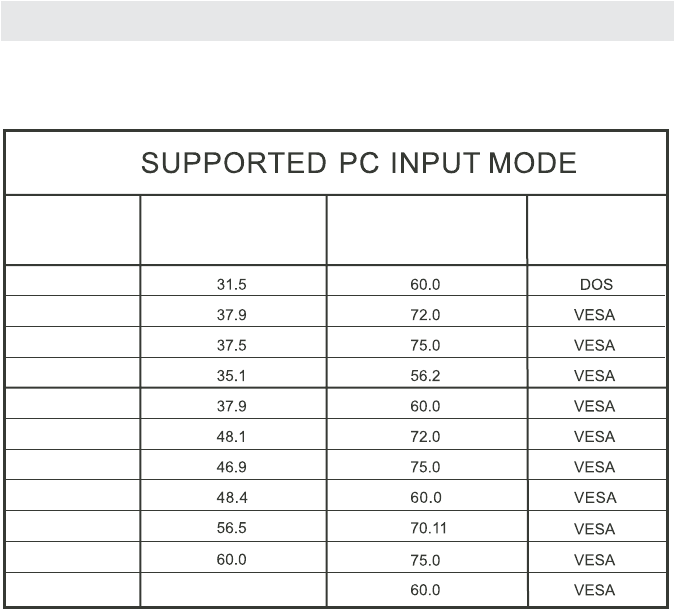
Task: Click 72.0 in the 48.1 row
Action: (425, 437)
